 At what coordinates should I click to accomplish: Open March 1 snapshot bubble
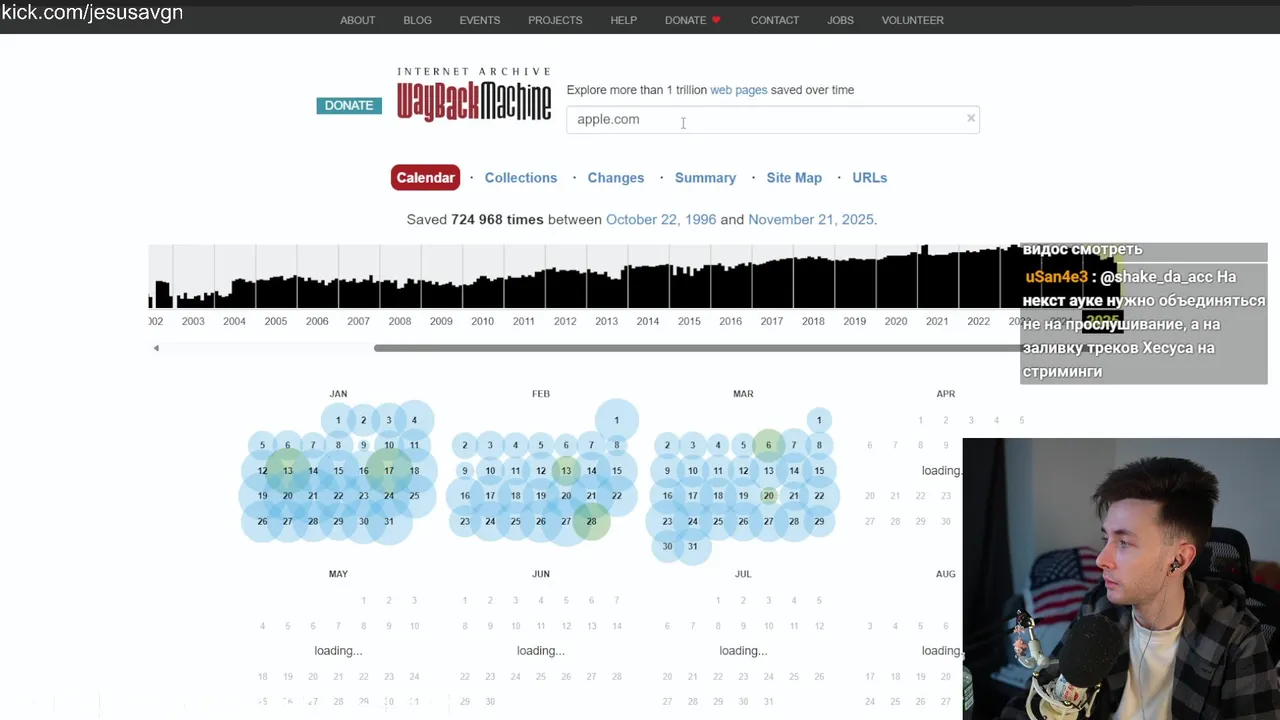[x=819, y=420]
